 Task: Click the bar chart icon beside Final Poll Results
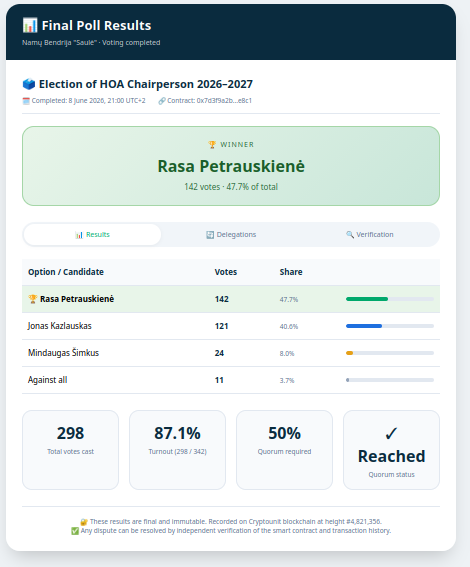pyautogui.click(x=30, y=26)
